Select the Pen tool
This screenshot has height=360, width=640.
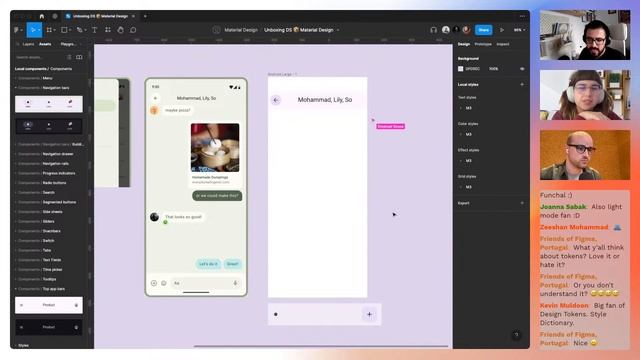click(x=79, y=30)
